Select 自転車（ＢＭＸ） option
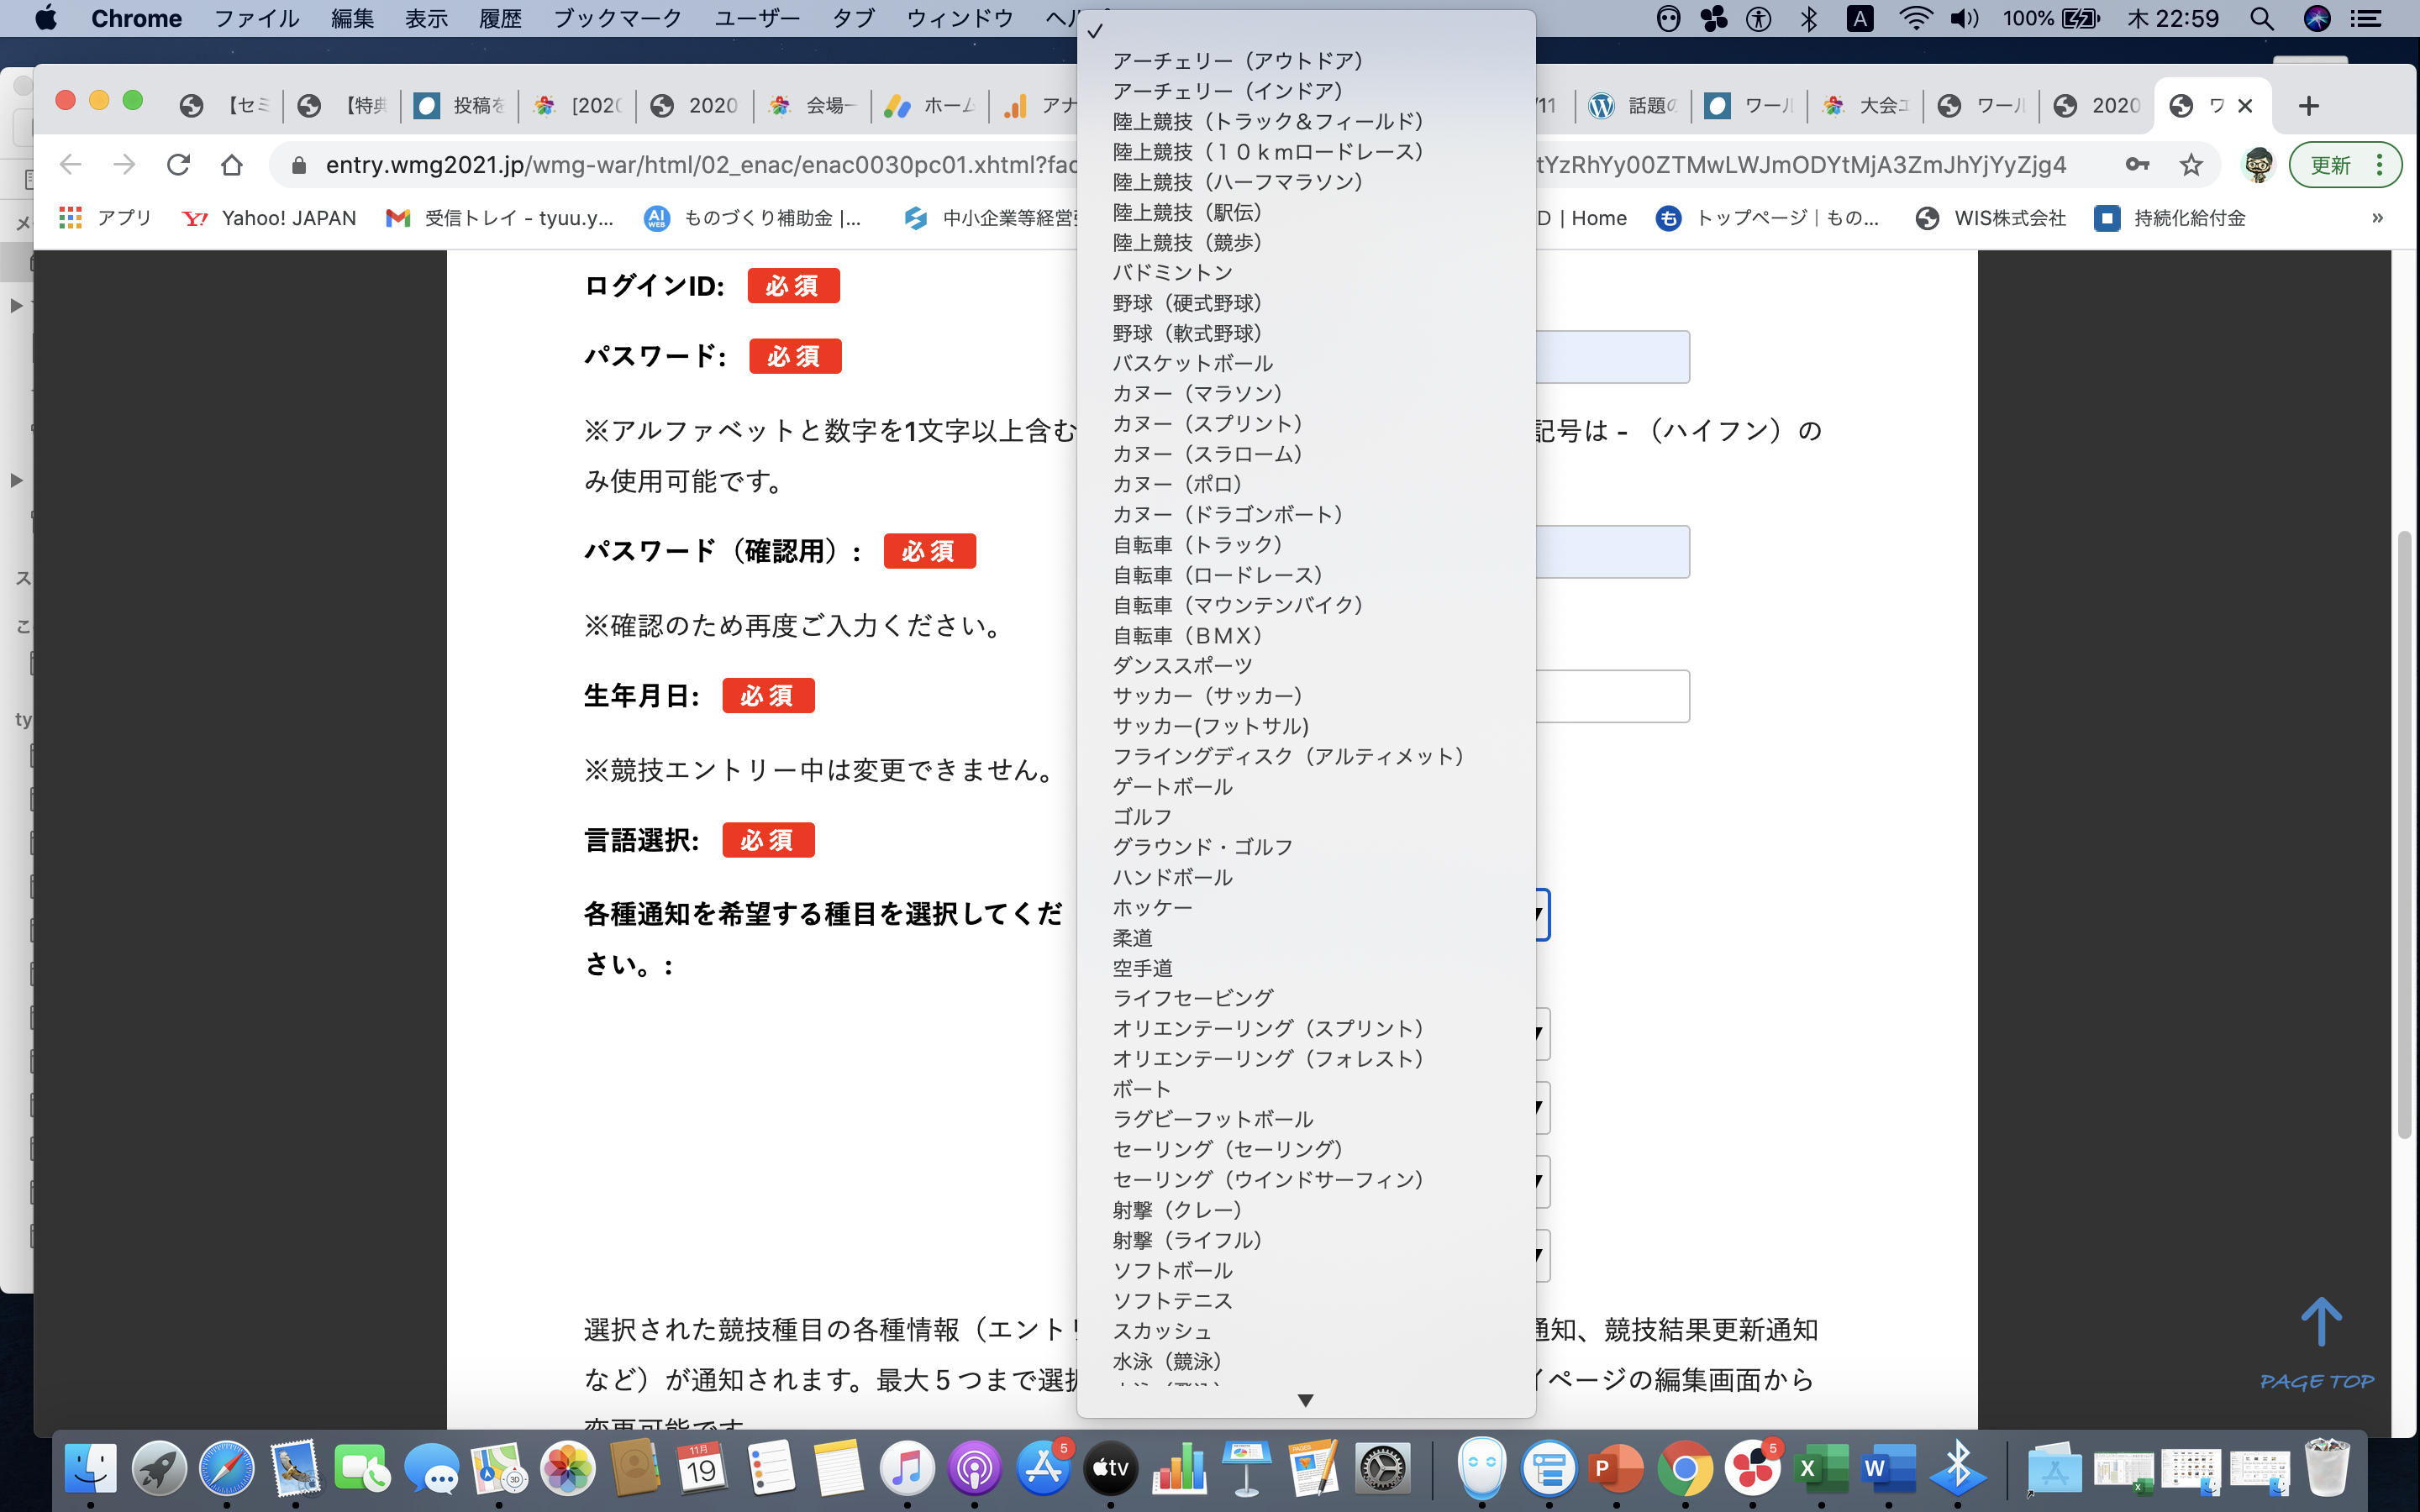The height and width of the screenshot is (1512, 2420). (x=1306, y=635)
